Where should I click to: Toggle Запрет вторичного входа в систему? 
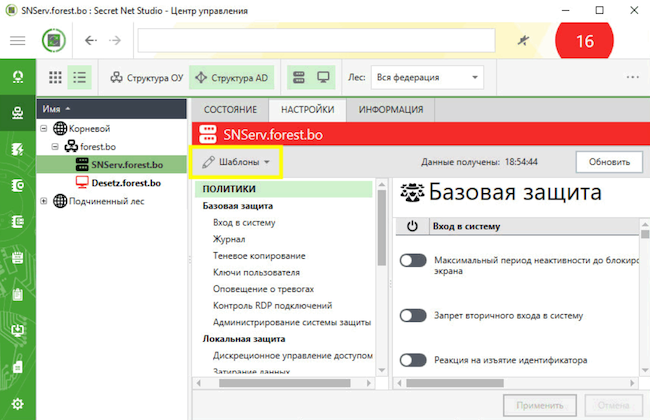pyautogui.click(x=413, y=316)
